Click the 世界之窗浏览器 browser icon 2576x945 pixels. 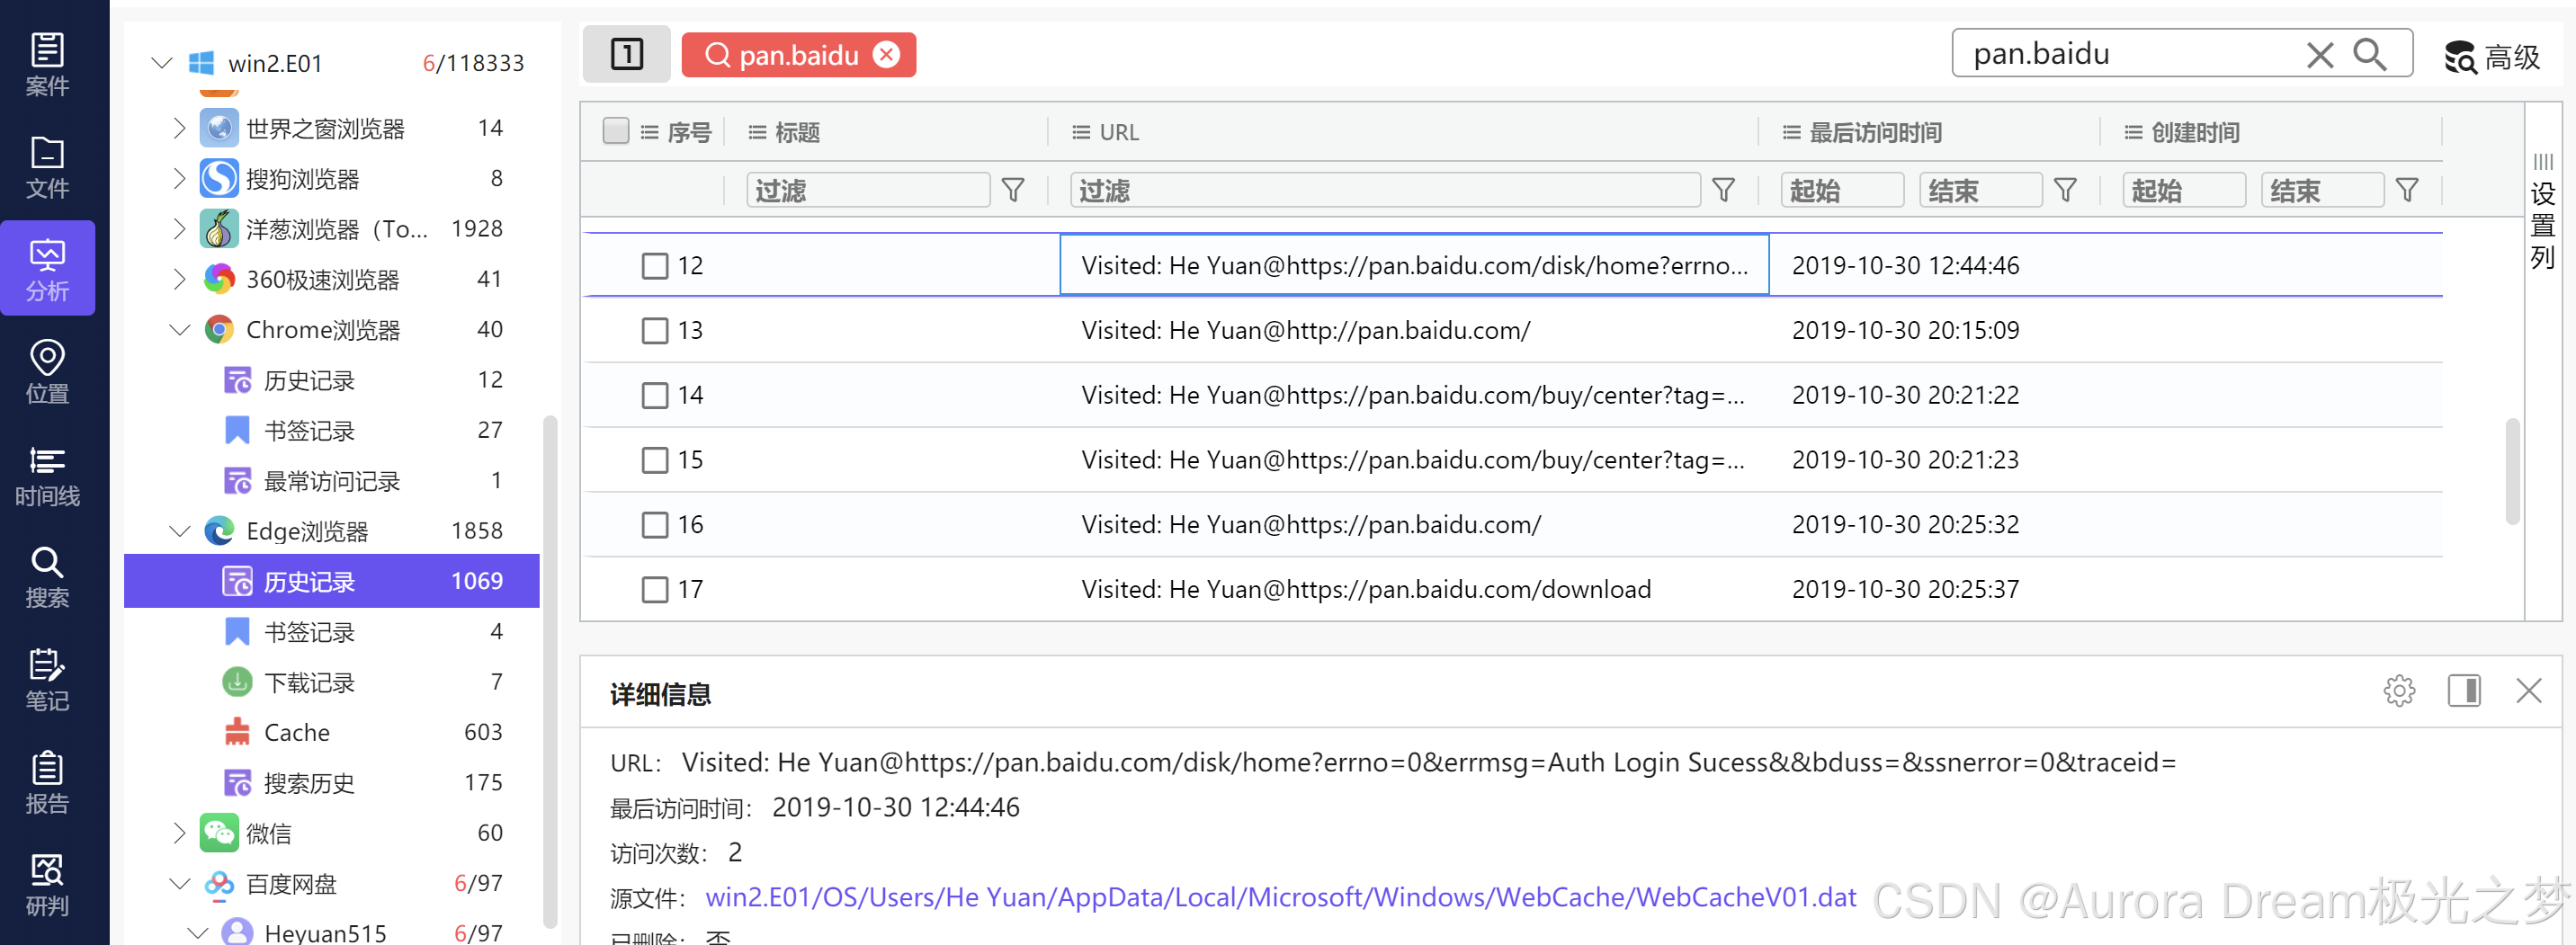(219, 128)
